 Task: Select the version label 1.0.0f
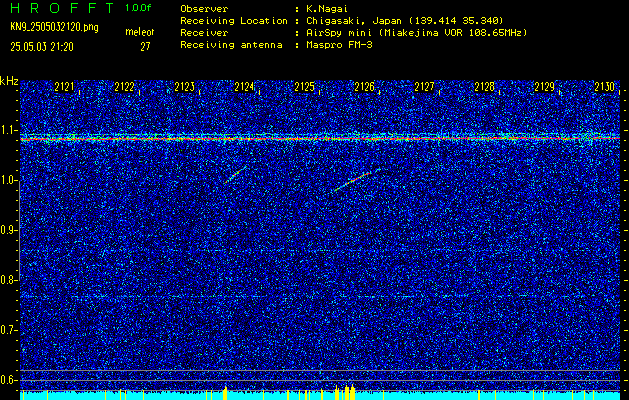click(x=138, y=8)
